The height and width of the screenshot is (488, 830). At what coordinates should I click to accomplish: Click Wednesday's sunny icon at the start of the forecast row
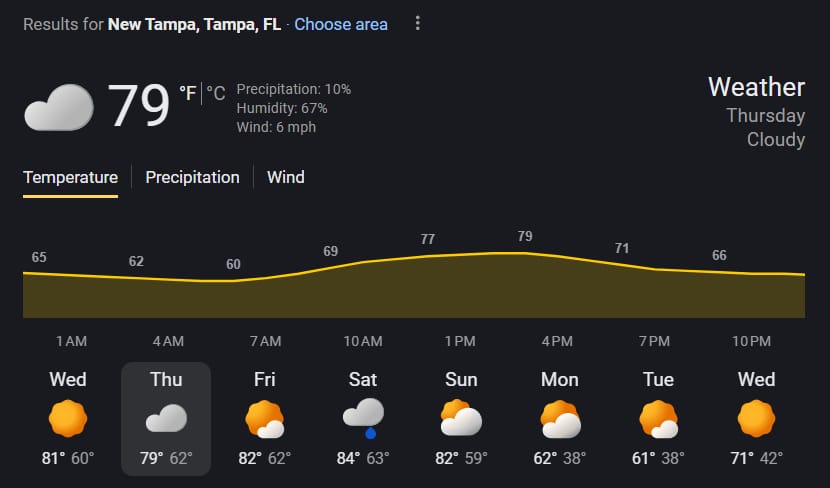[68, 418]
